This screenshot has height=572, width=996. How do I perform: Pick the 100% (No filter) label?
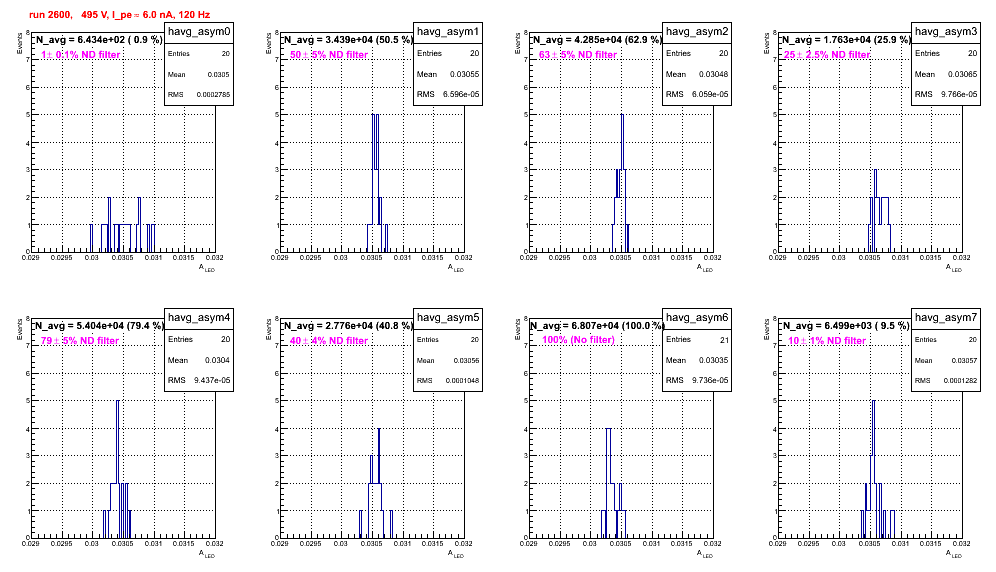click(x=579, y=340)
